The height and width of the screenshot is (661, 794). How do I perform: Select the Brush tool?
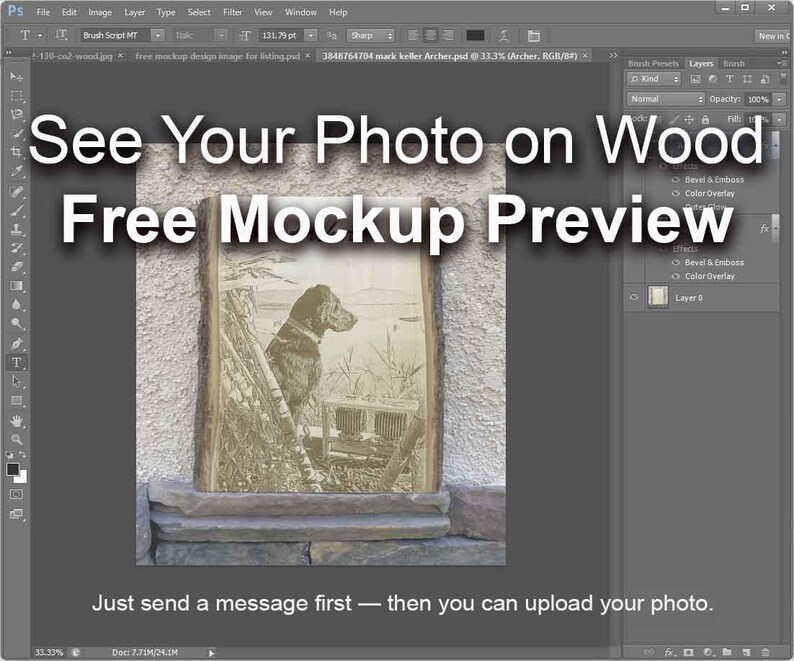(16, 210)
